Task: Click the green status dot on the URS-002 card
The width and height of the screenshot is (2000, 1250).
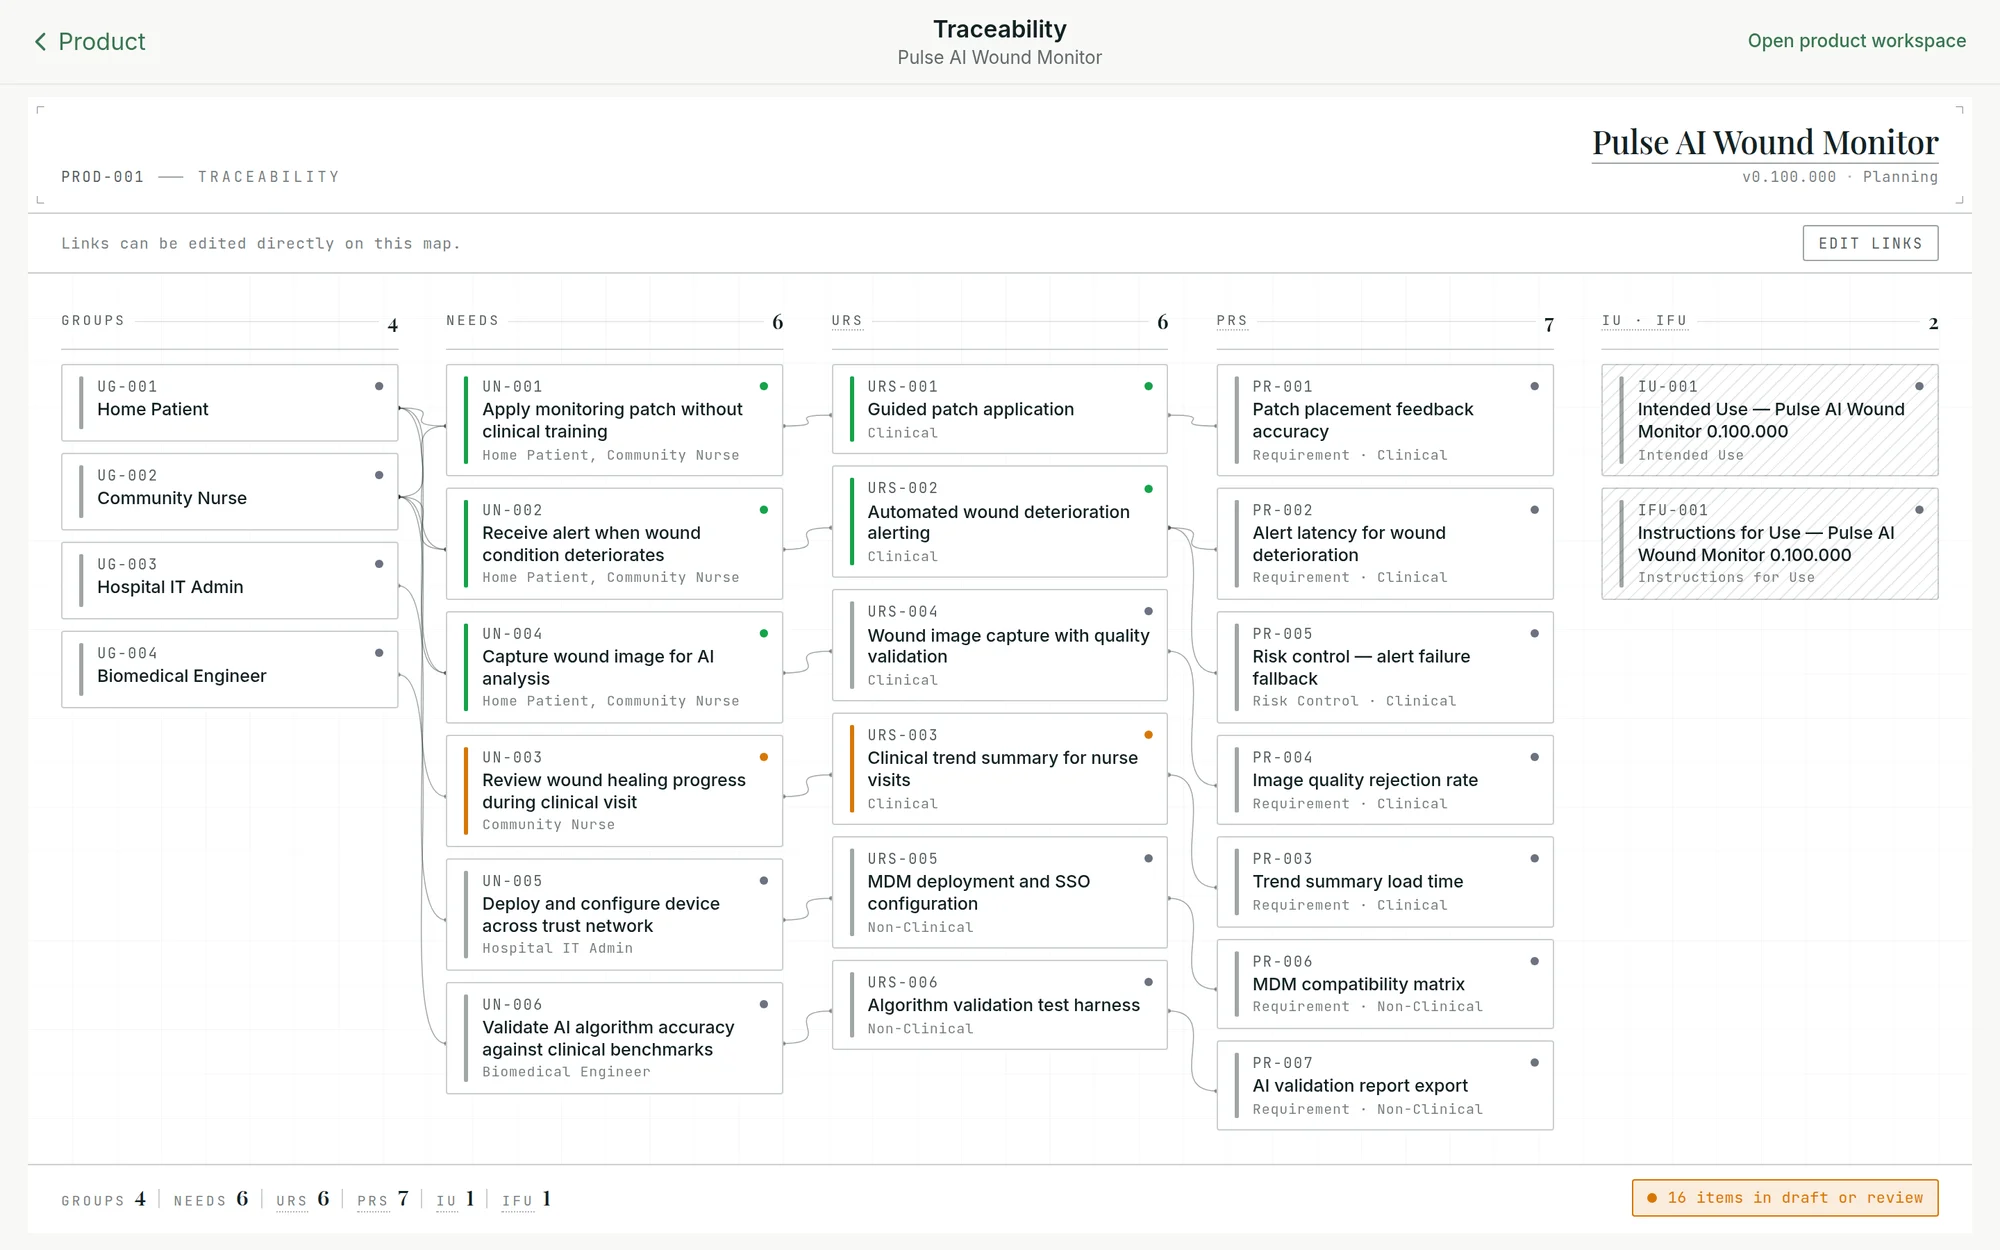Action: [x=1149, y=489]
